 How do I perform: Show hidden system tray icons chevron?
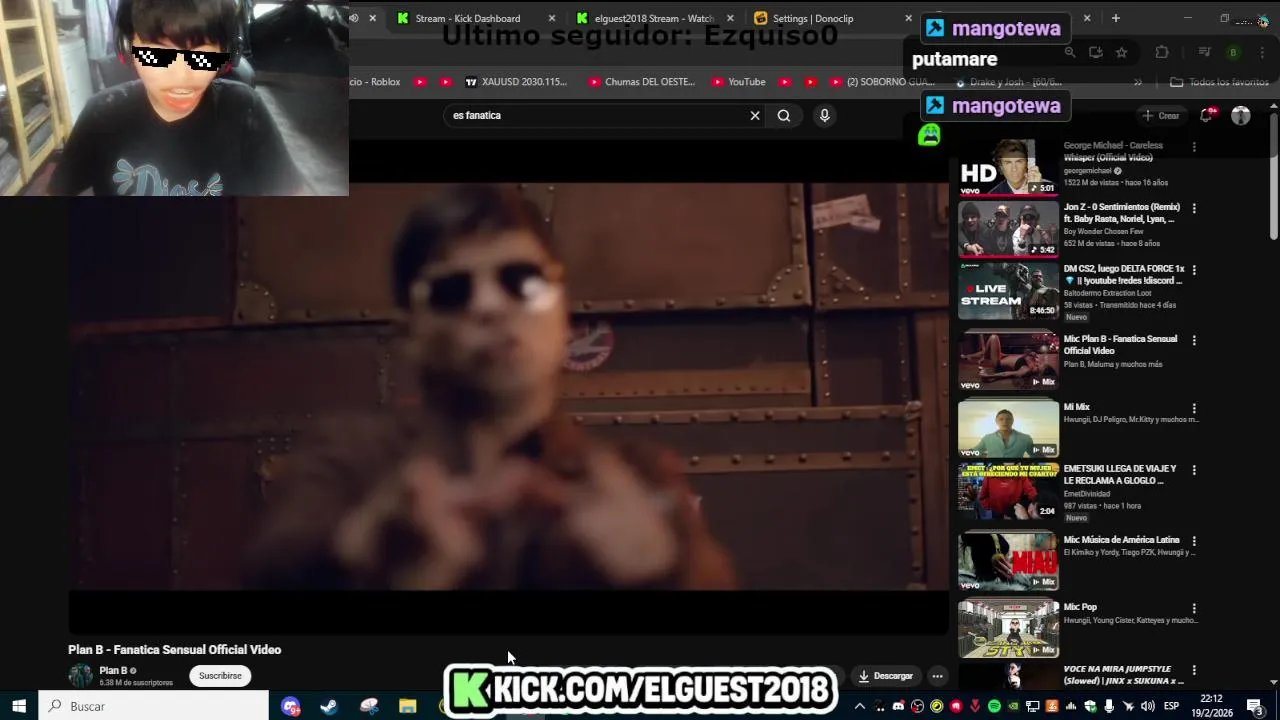point(859,706)
